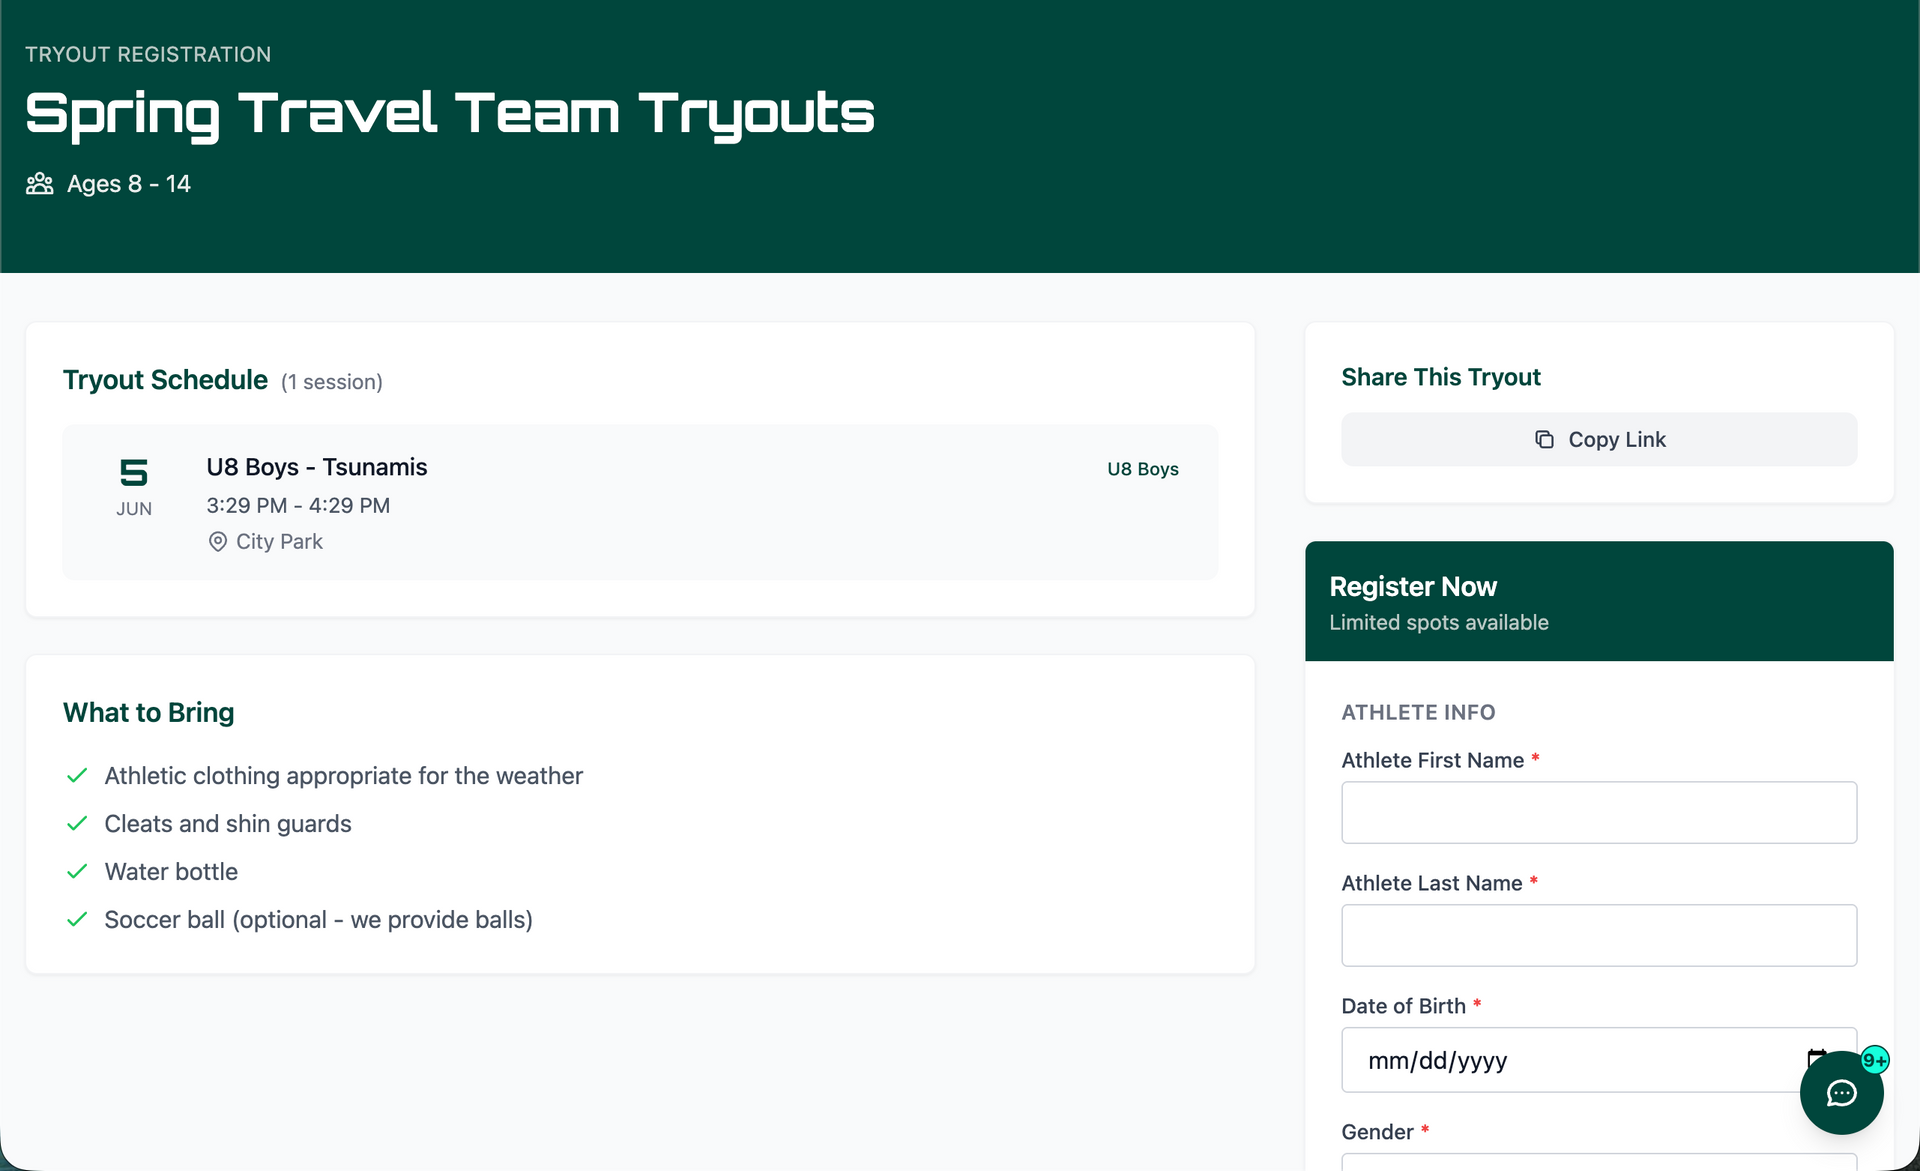Click the 5 JUN date block
This screenshot has width=1920, height=1171.
click(134, 487)
